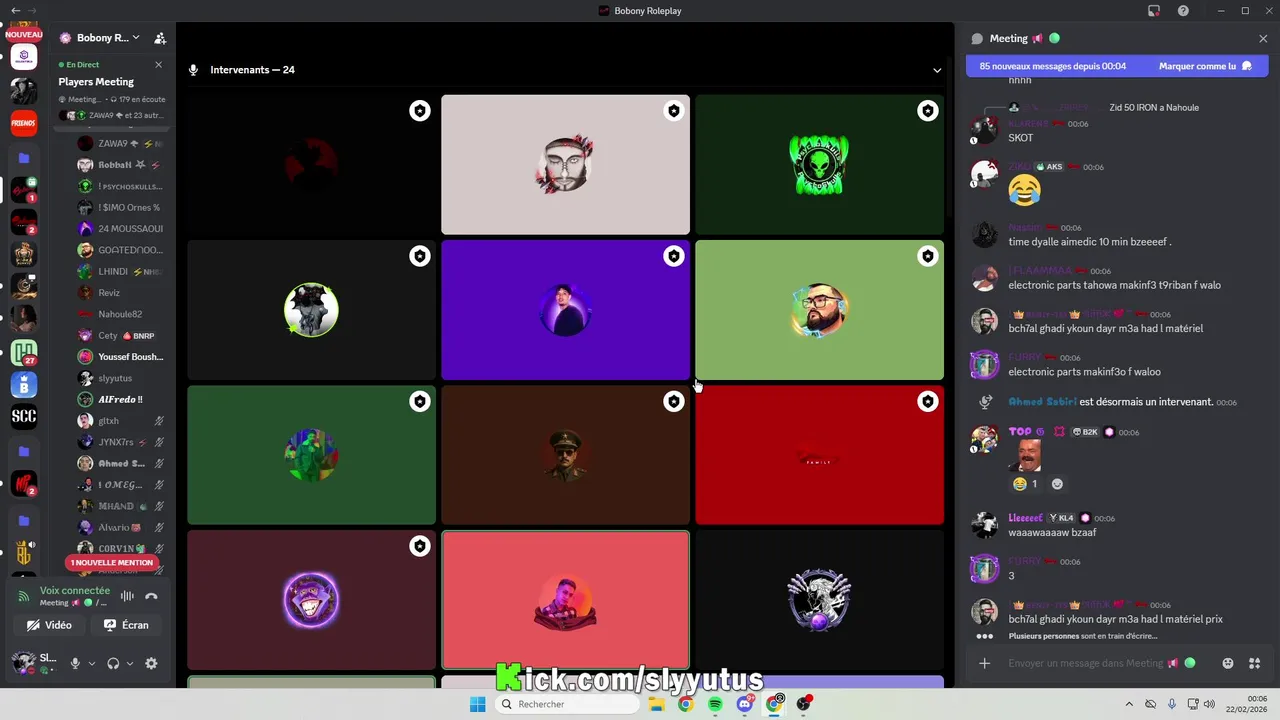This screenshot has height=720, width=1280.
Task: Open the FRIENDS server icon
Action: (x=24, y=122)
